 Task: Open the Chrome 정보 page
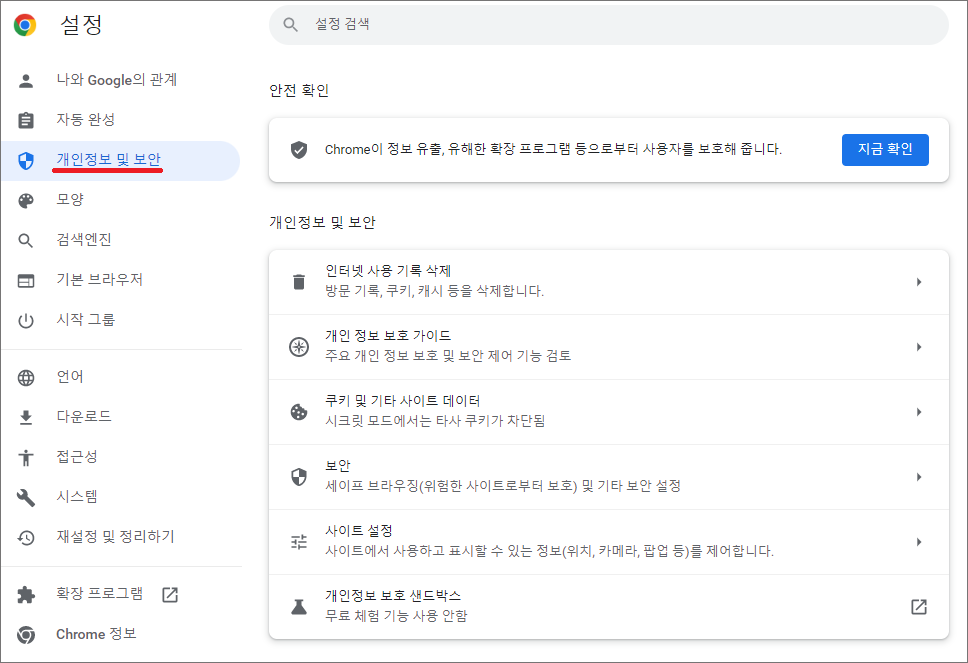click(120, 635)
